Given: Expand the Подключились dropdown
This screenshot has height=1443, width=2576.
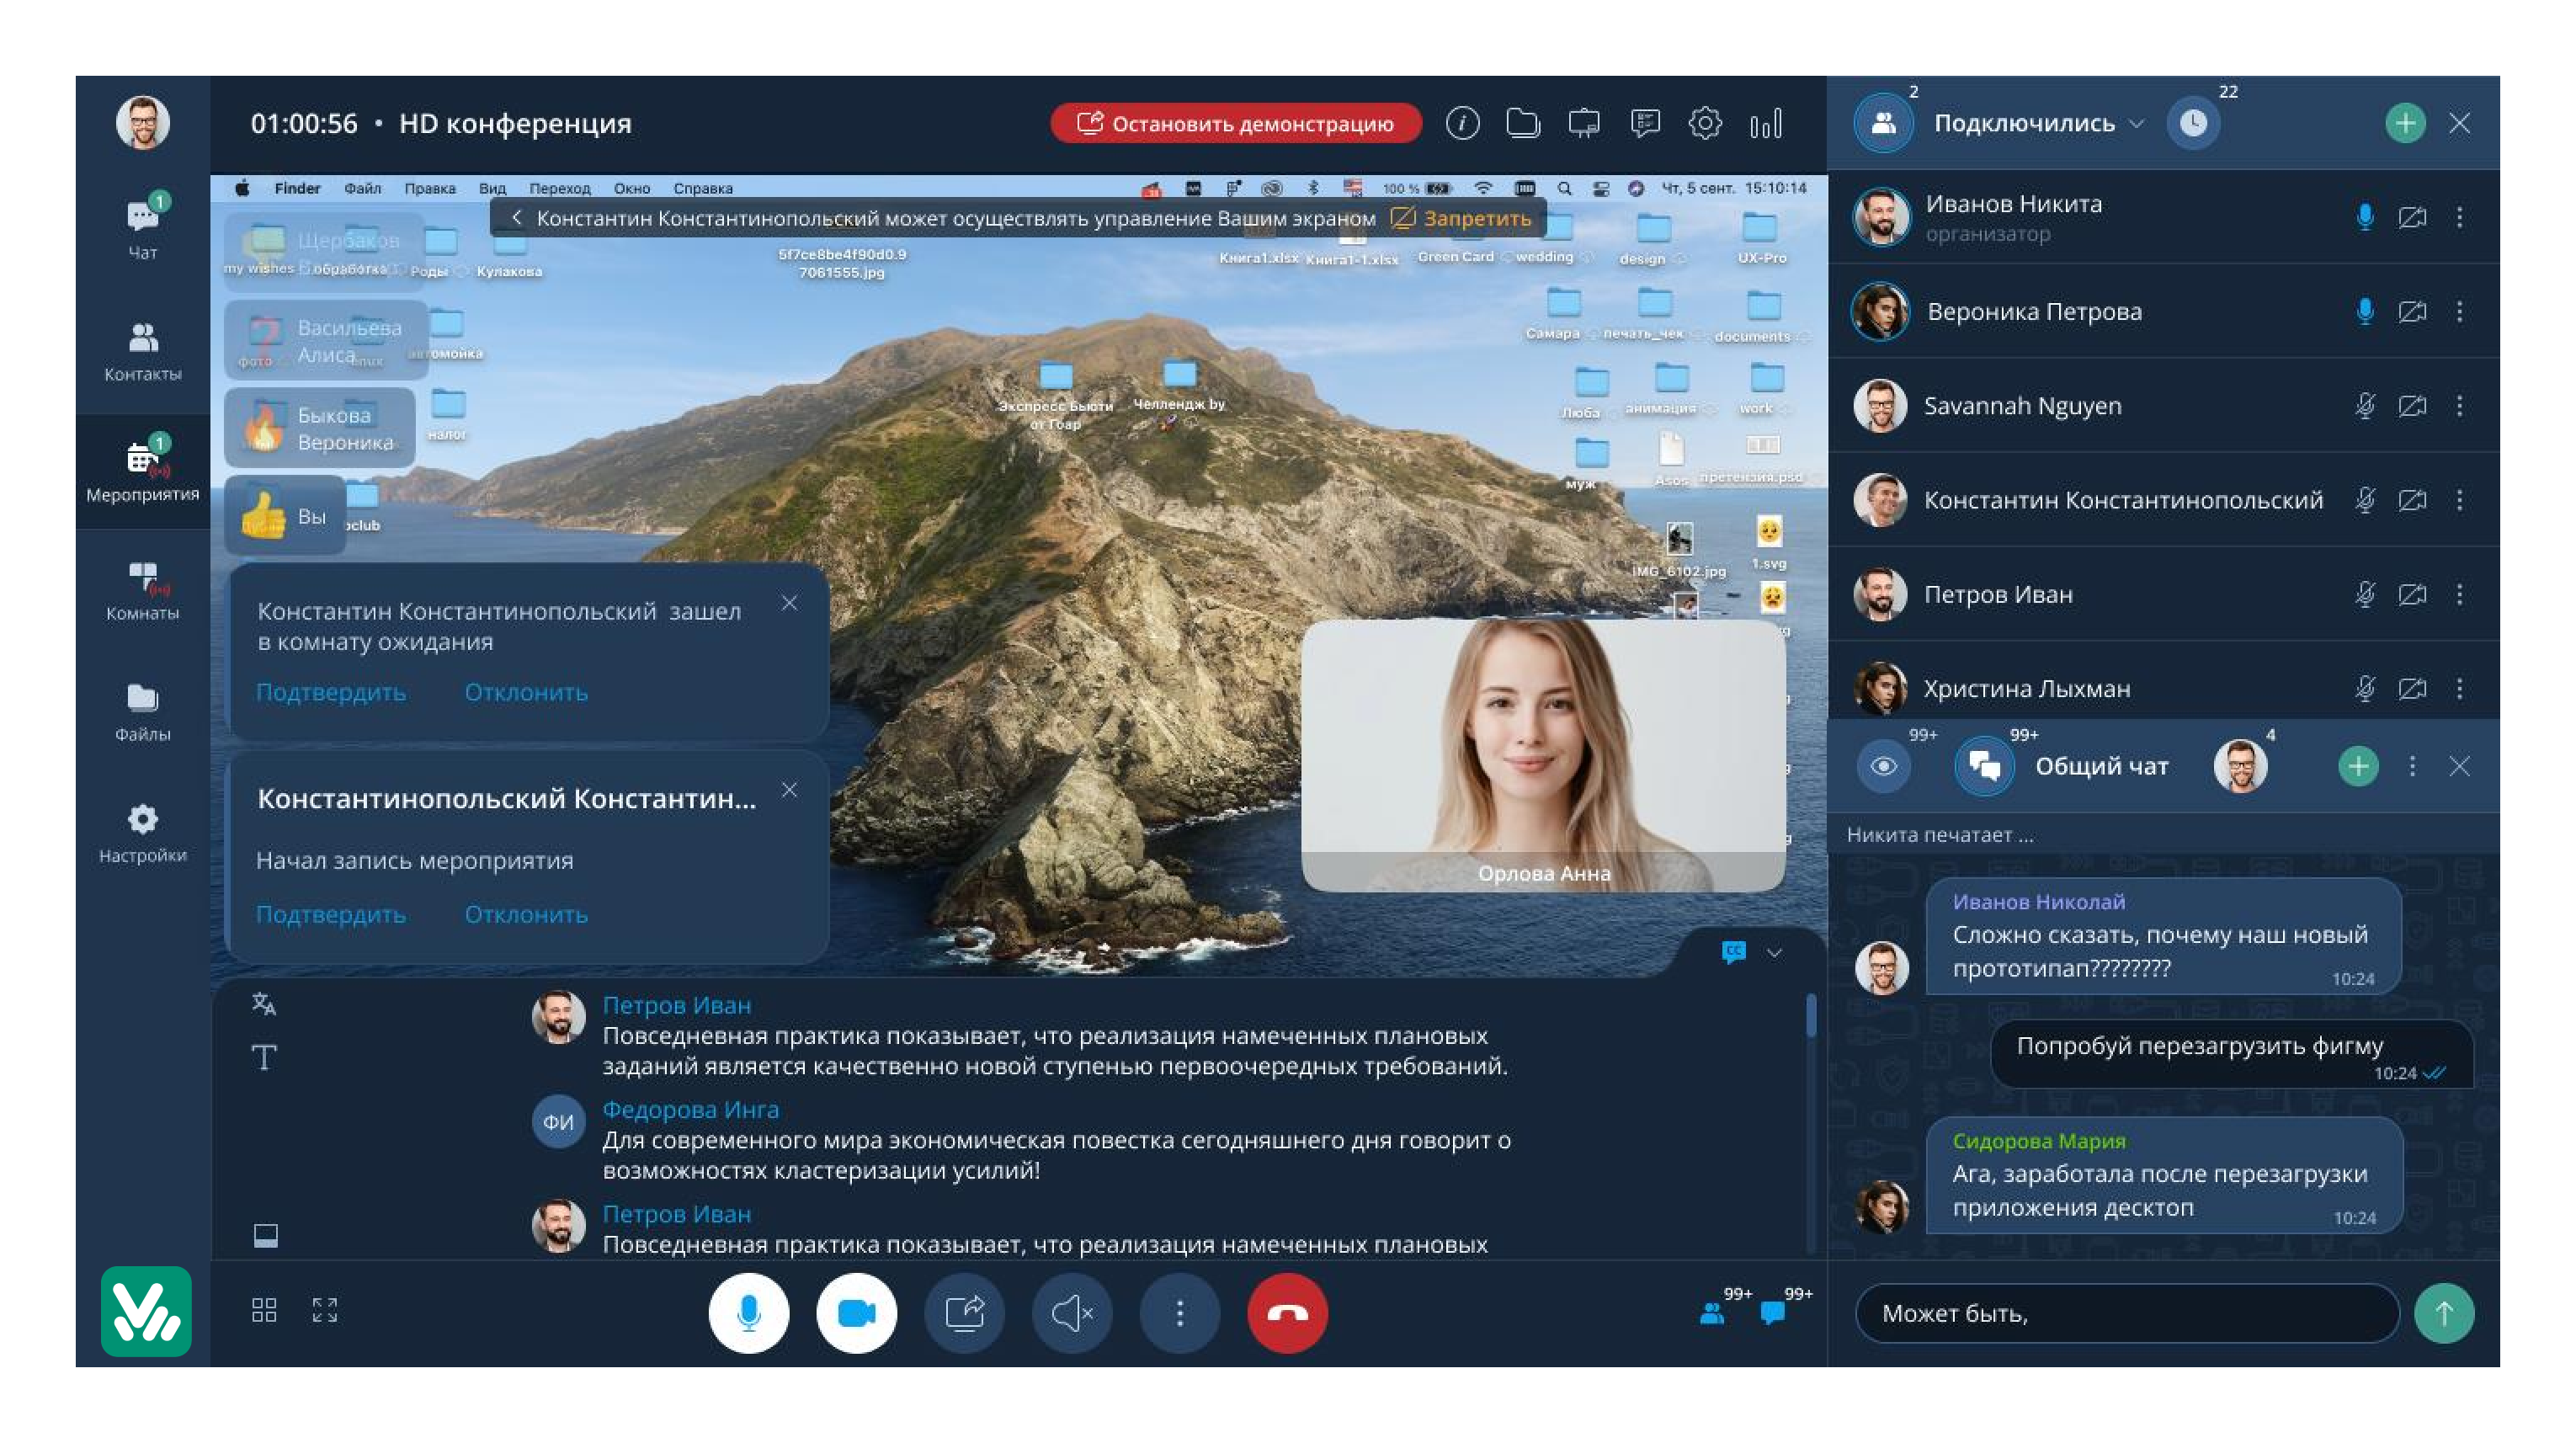Looking at the screenshot, I should tap(2137, 123).
